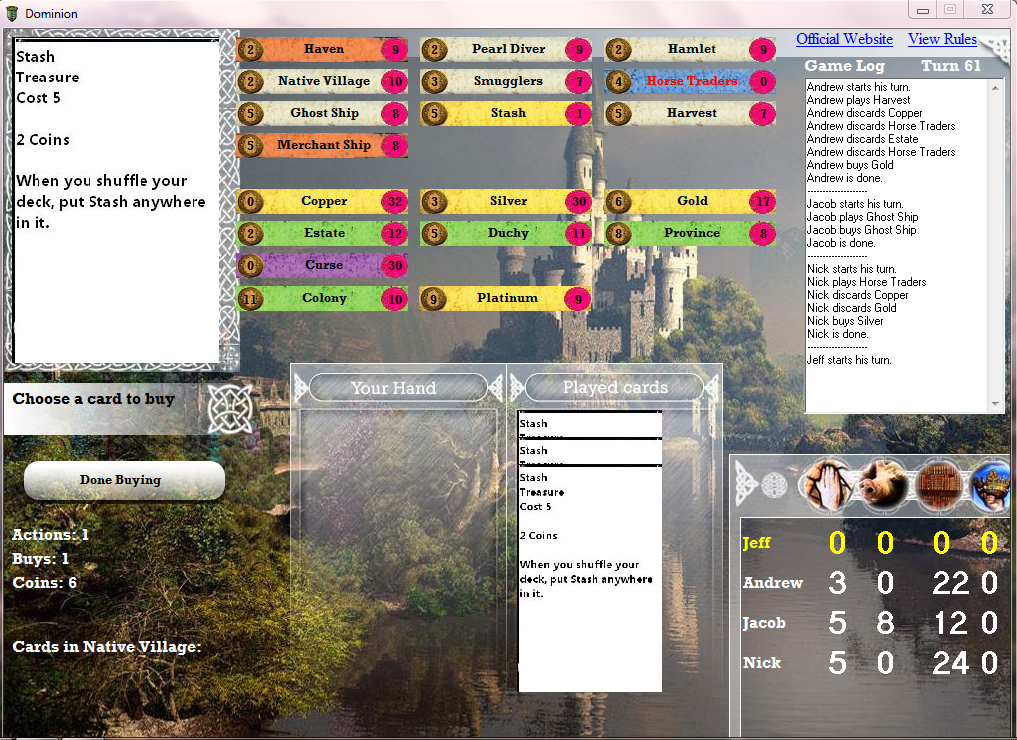The width and height of the screenshot is (1017, 740).
Task: Click the remaining-count badge on Province
Action: pos(762,233)
